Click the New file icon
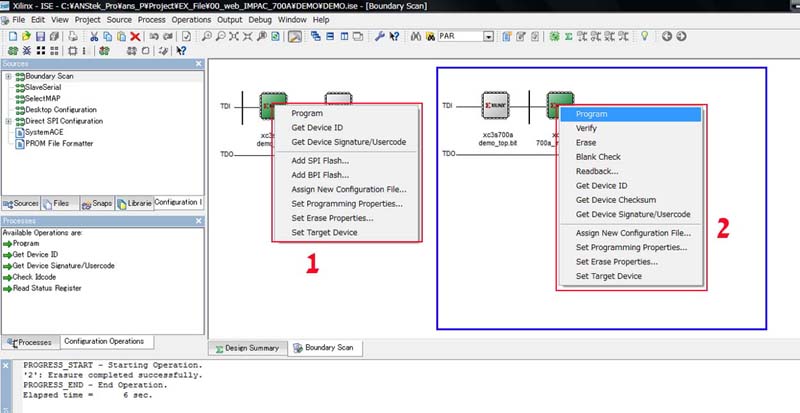This screenshot has height=413, width=800. tap(13, 36)
